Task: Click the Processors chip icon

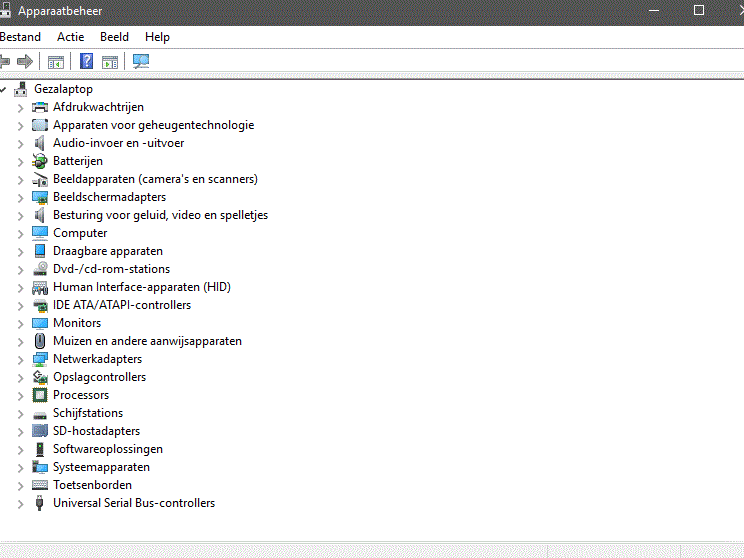Action: click(40, 395)
